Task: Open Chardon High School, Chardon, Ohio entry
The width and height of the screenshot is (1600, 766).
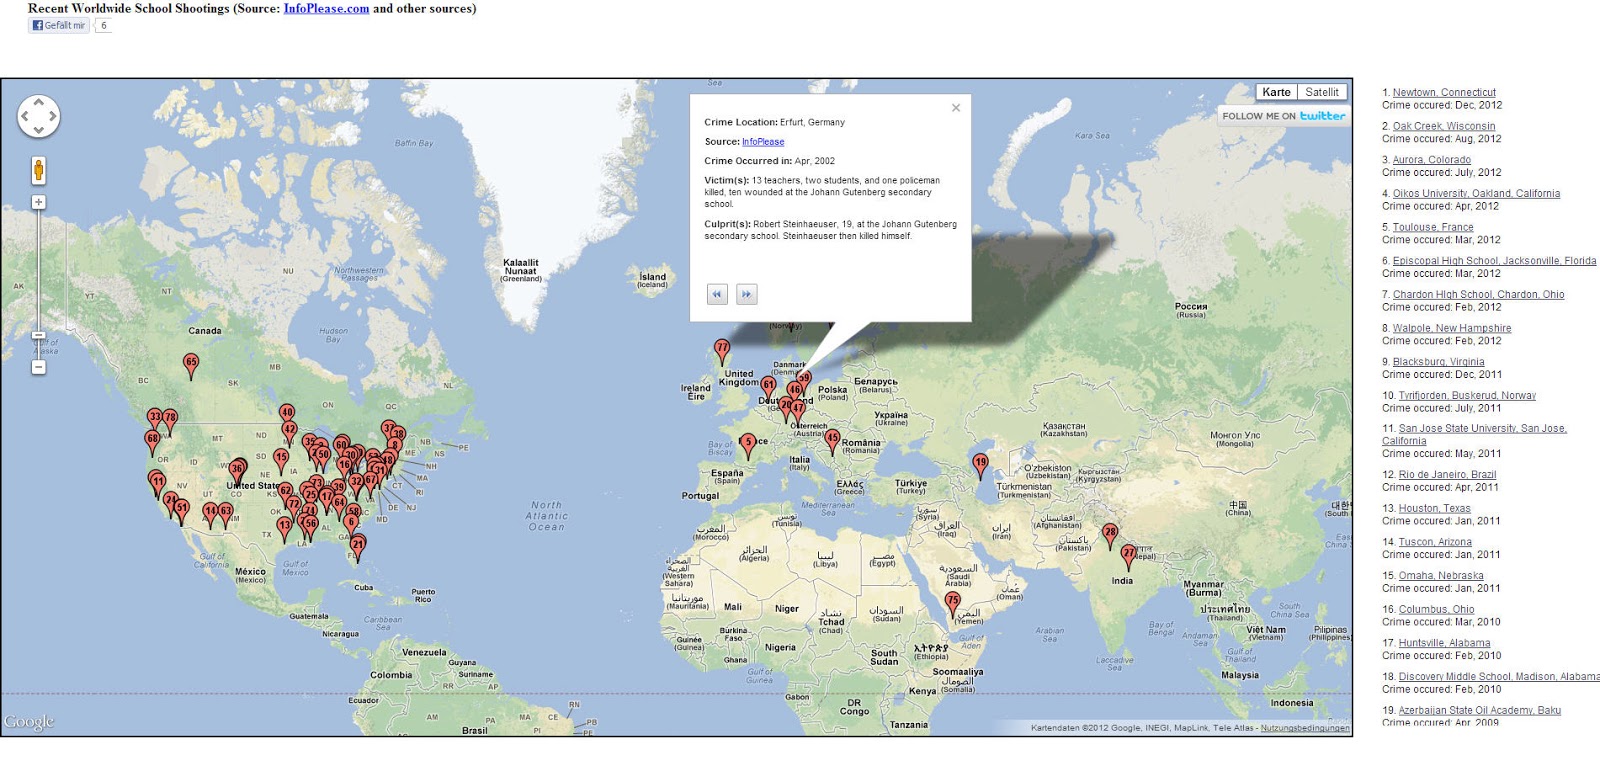Action: (x=1478, y=295)
